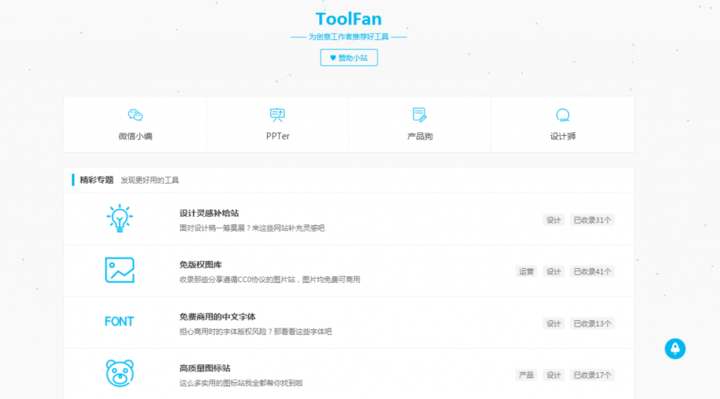Viewport: 720px width, 399px height.
Task: Click the ToolFan logo title
Action: (x=349, y=19)
